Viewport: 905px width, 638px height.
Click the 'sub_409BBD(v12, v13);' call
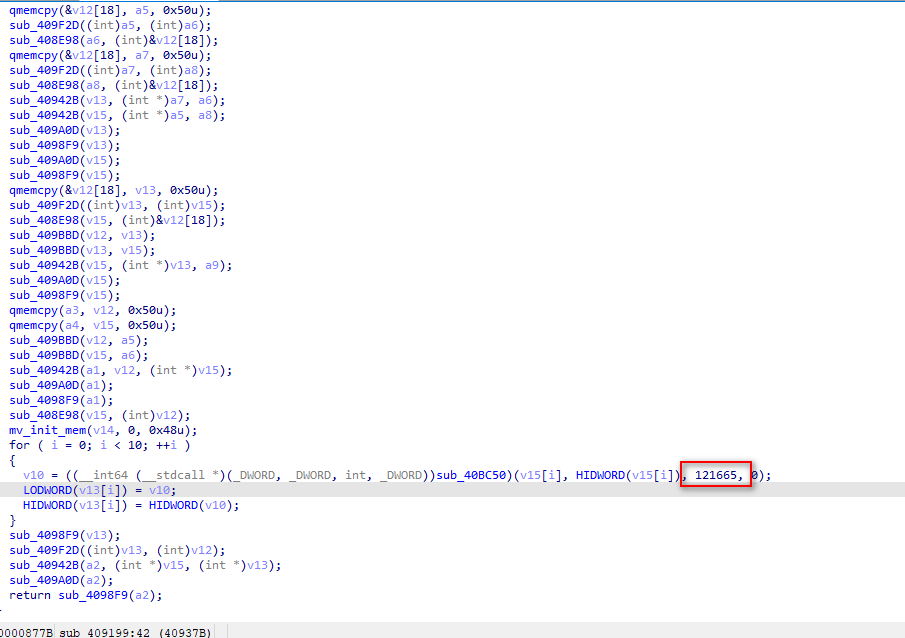click(x=82, y=236)
